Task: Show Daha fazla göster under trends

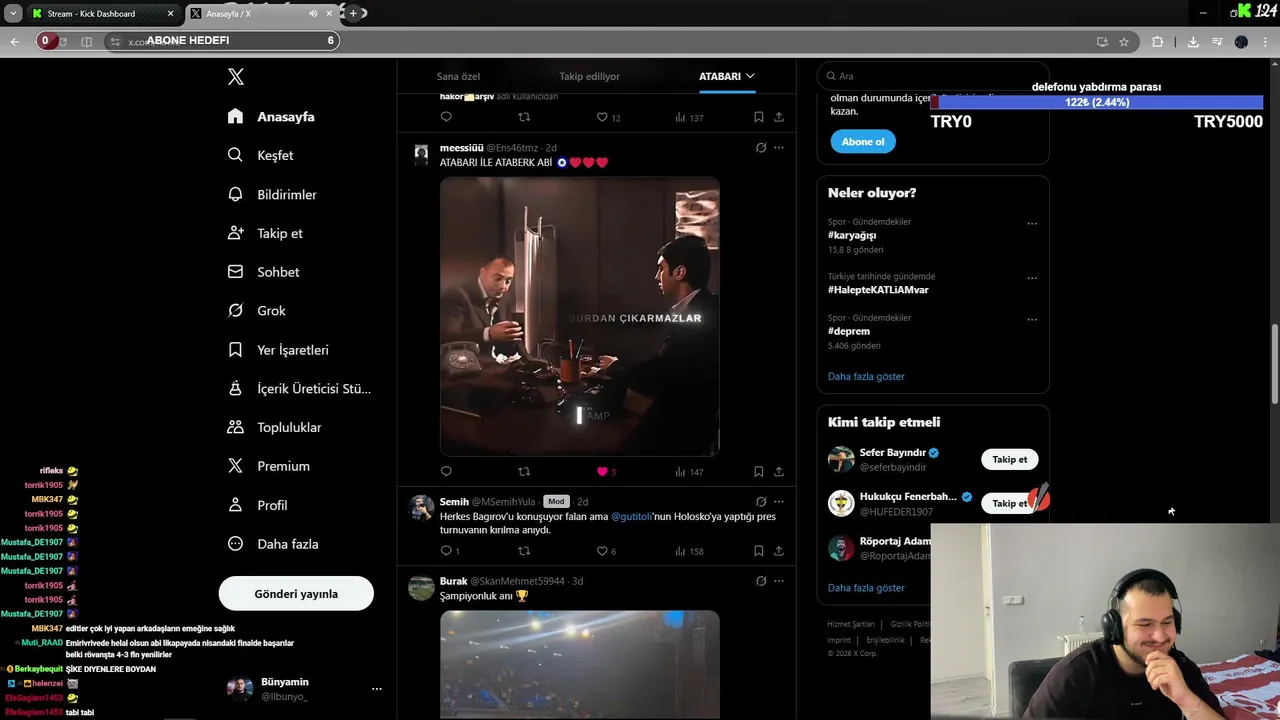Action: pyautogui.click(x=866, y=377)
